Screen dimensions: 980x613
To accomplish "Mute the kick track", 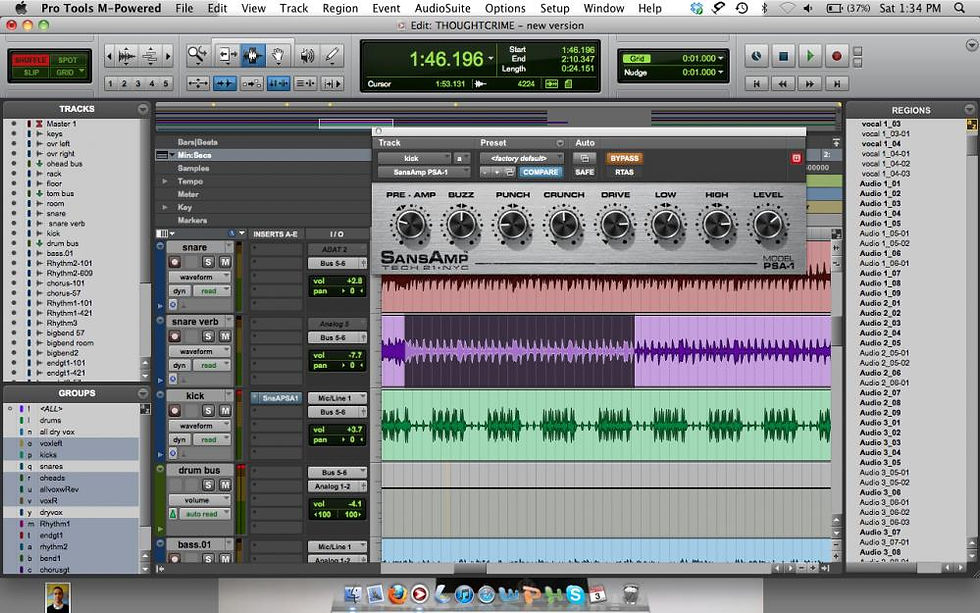I will [225, 411].
